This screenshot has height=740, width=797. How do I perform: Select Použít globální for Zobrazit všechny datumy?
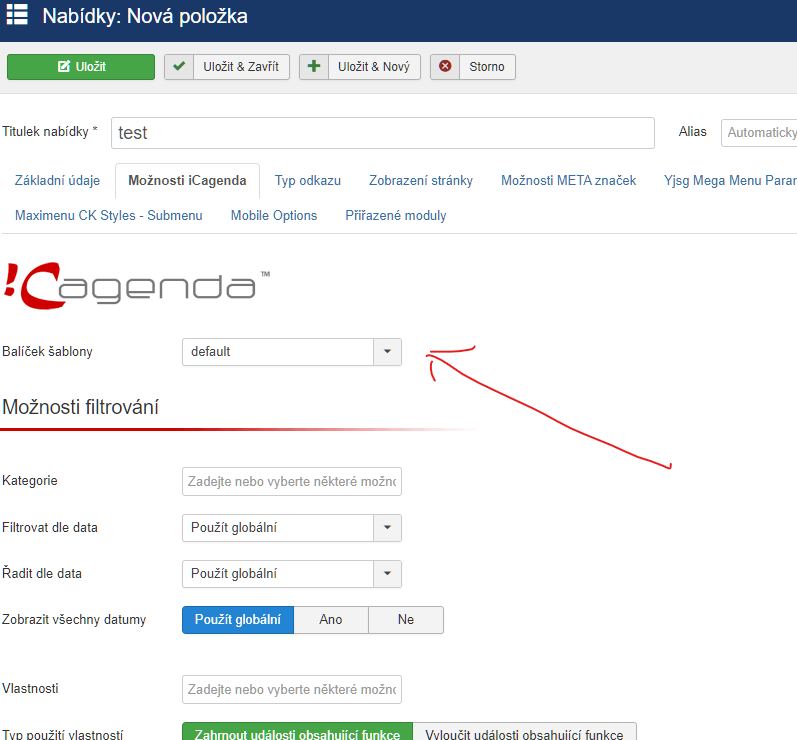(238, 620)
